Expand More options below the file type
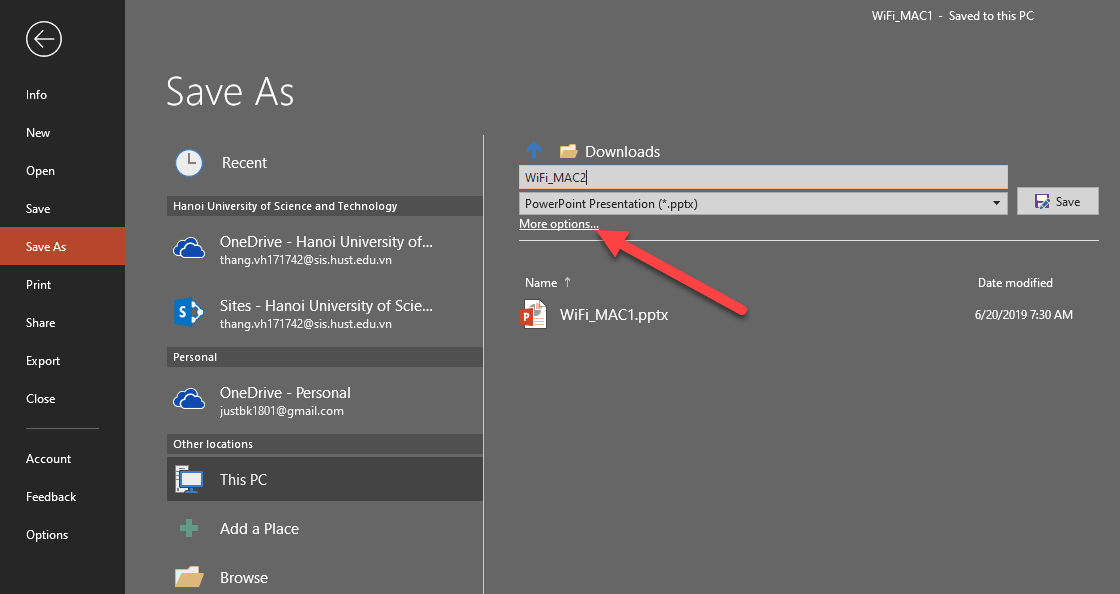The width and height of the screenshot is (1120, 594). point(557,224)
